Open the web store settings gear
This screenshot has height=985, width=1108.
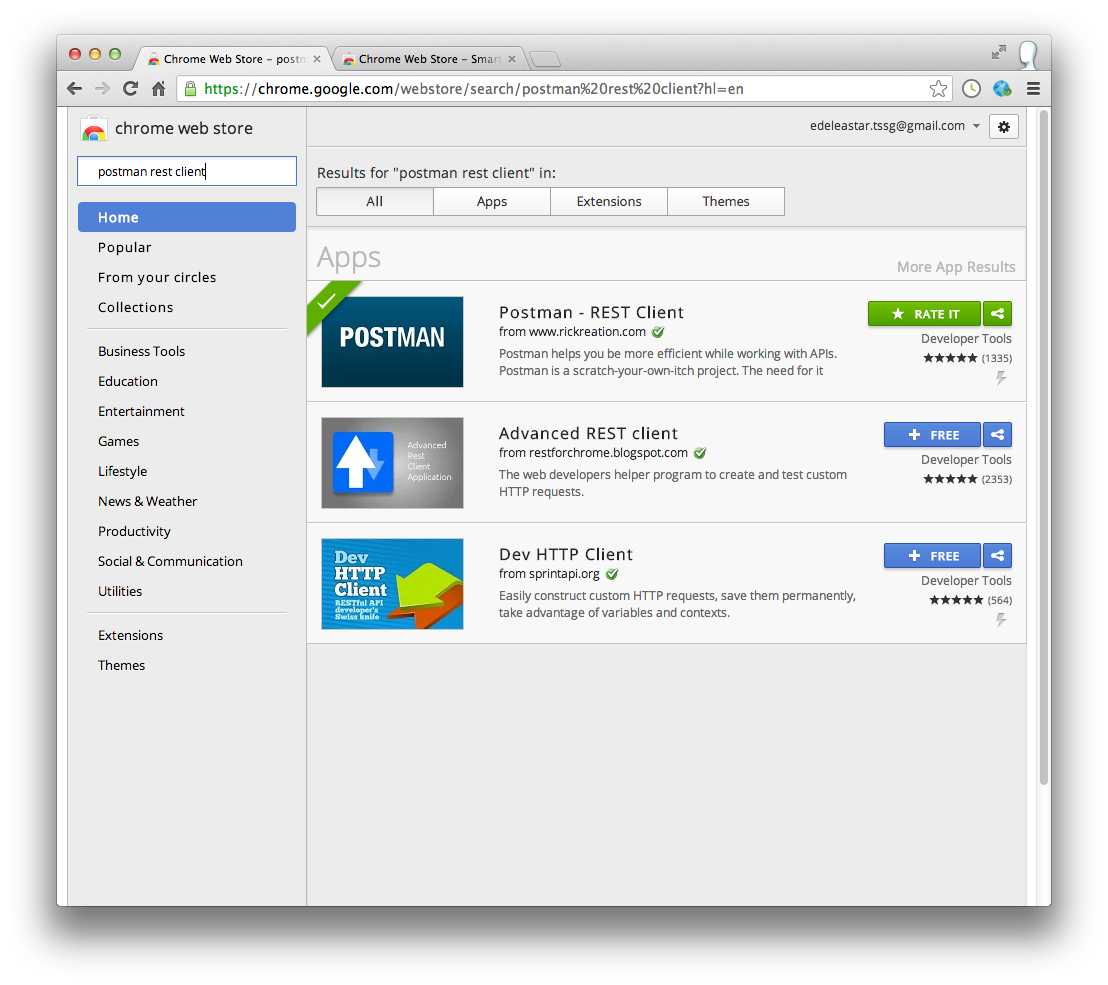tap(1003, 127)
